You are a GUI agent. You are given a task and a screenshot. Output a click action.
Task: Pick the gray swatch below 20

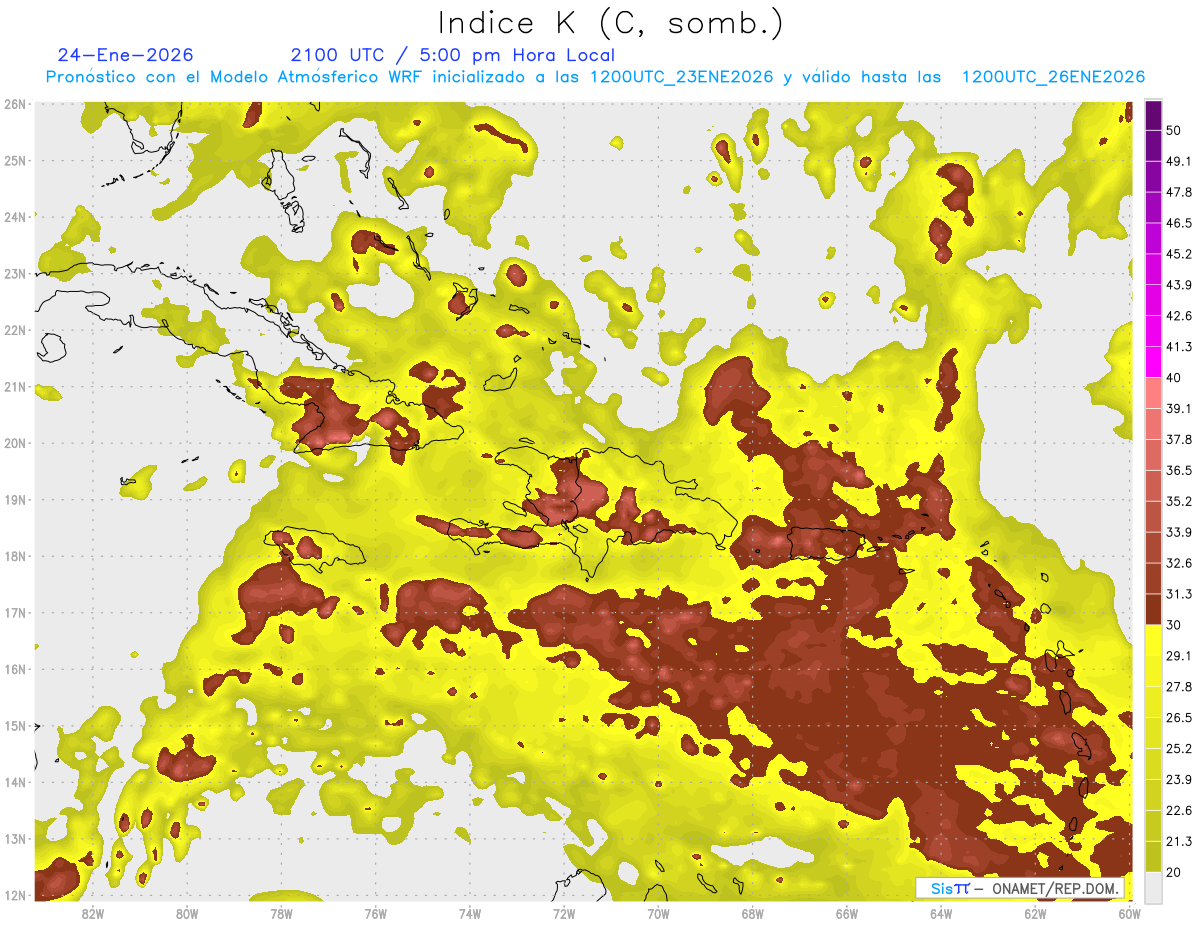coord(1153,887)
